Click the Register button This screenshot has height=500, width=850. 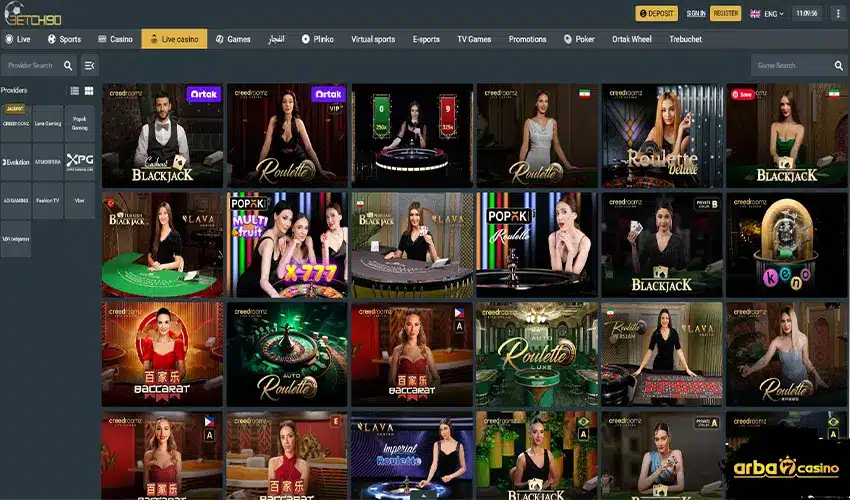coord(726,14)
